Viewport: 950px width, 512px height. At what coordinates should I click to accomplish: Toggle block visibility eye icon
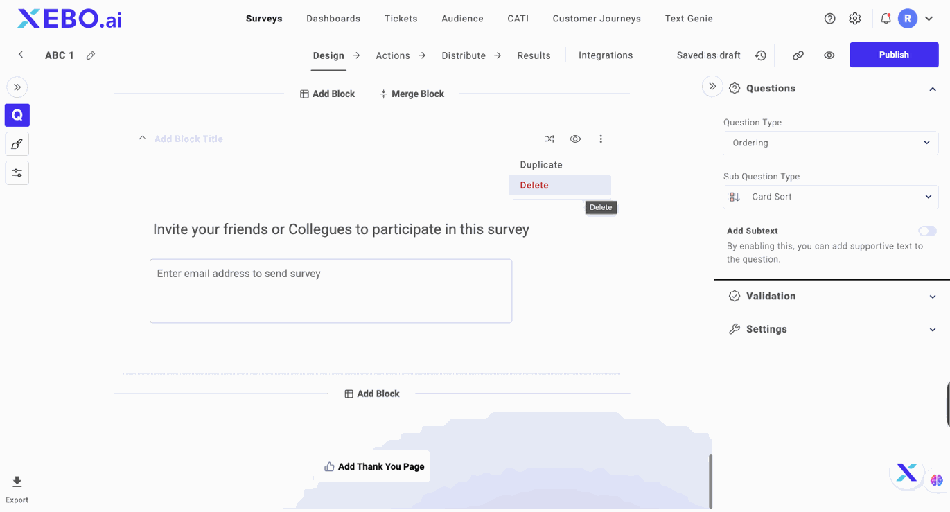point(575,139)
